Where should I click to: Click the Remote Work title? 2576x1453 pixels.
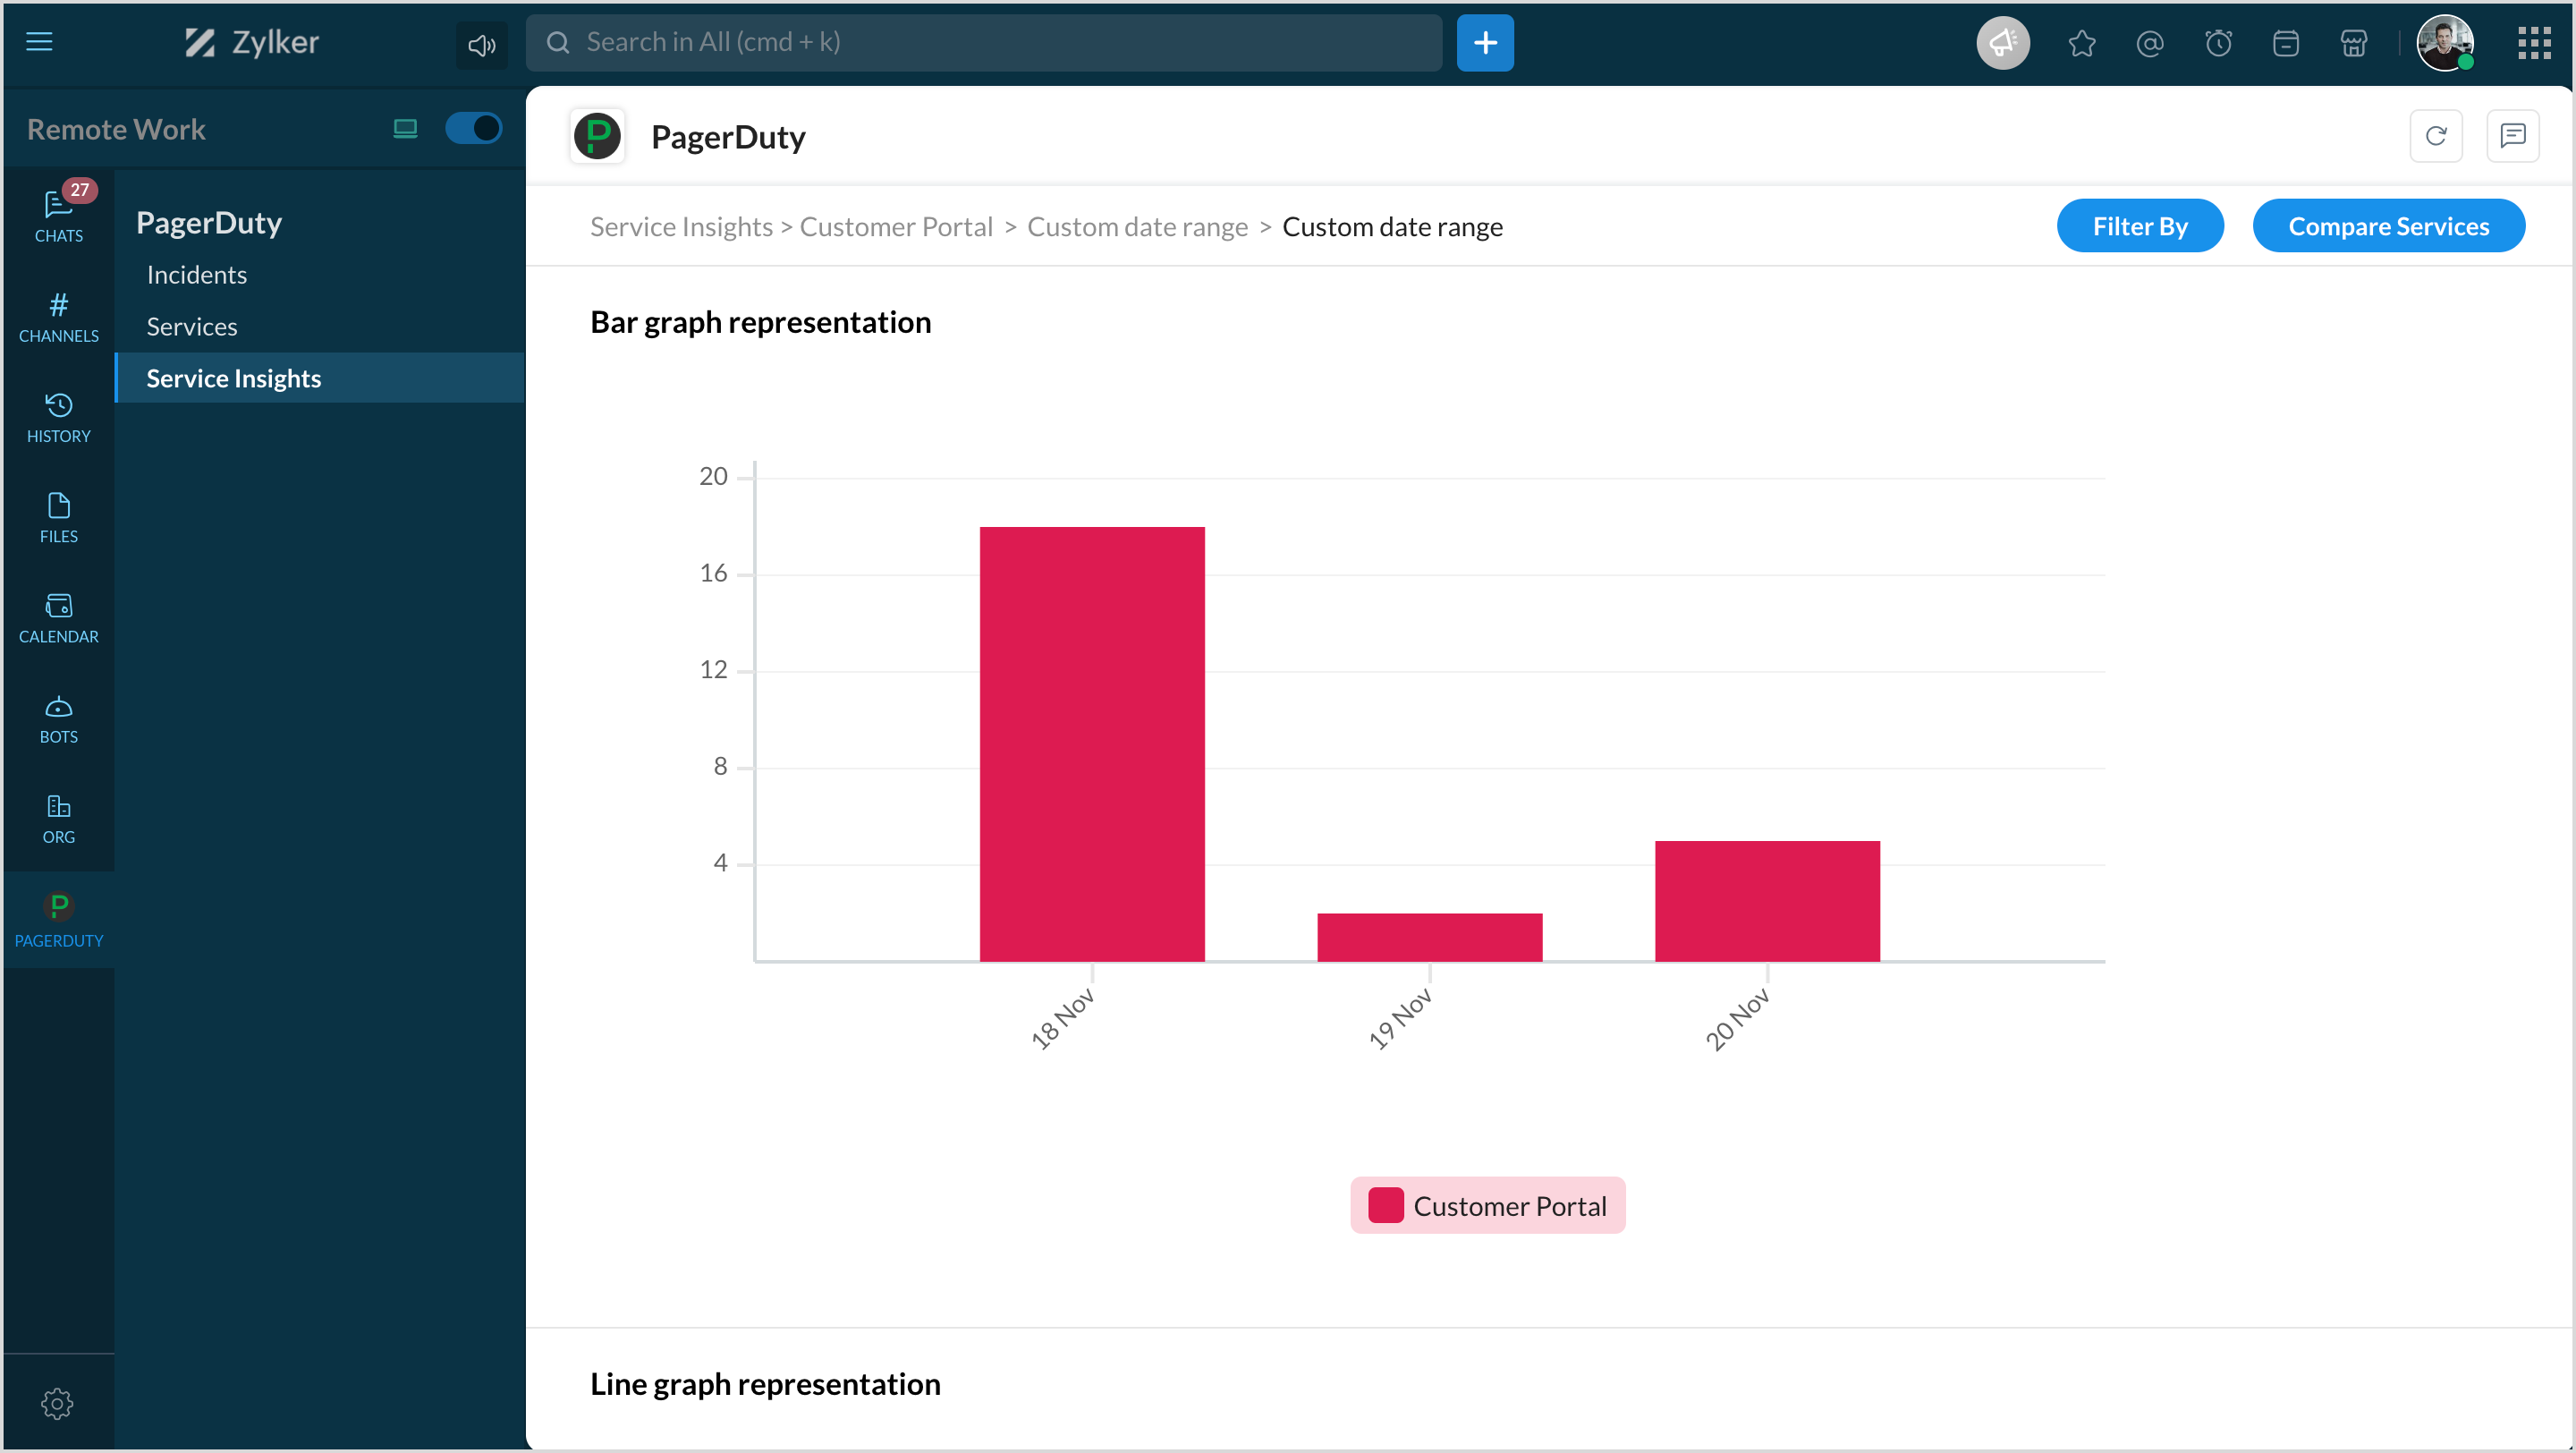click(x=116, y=129)
